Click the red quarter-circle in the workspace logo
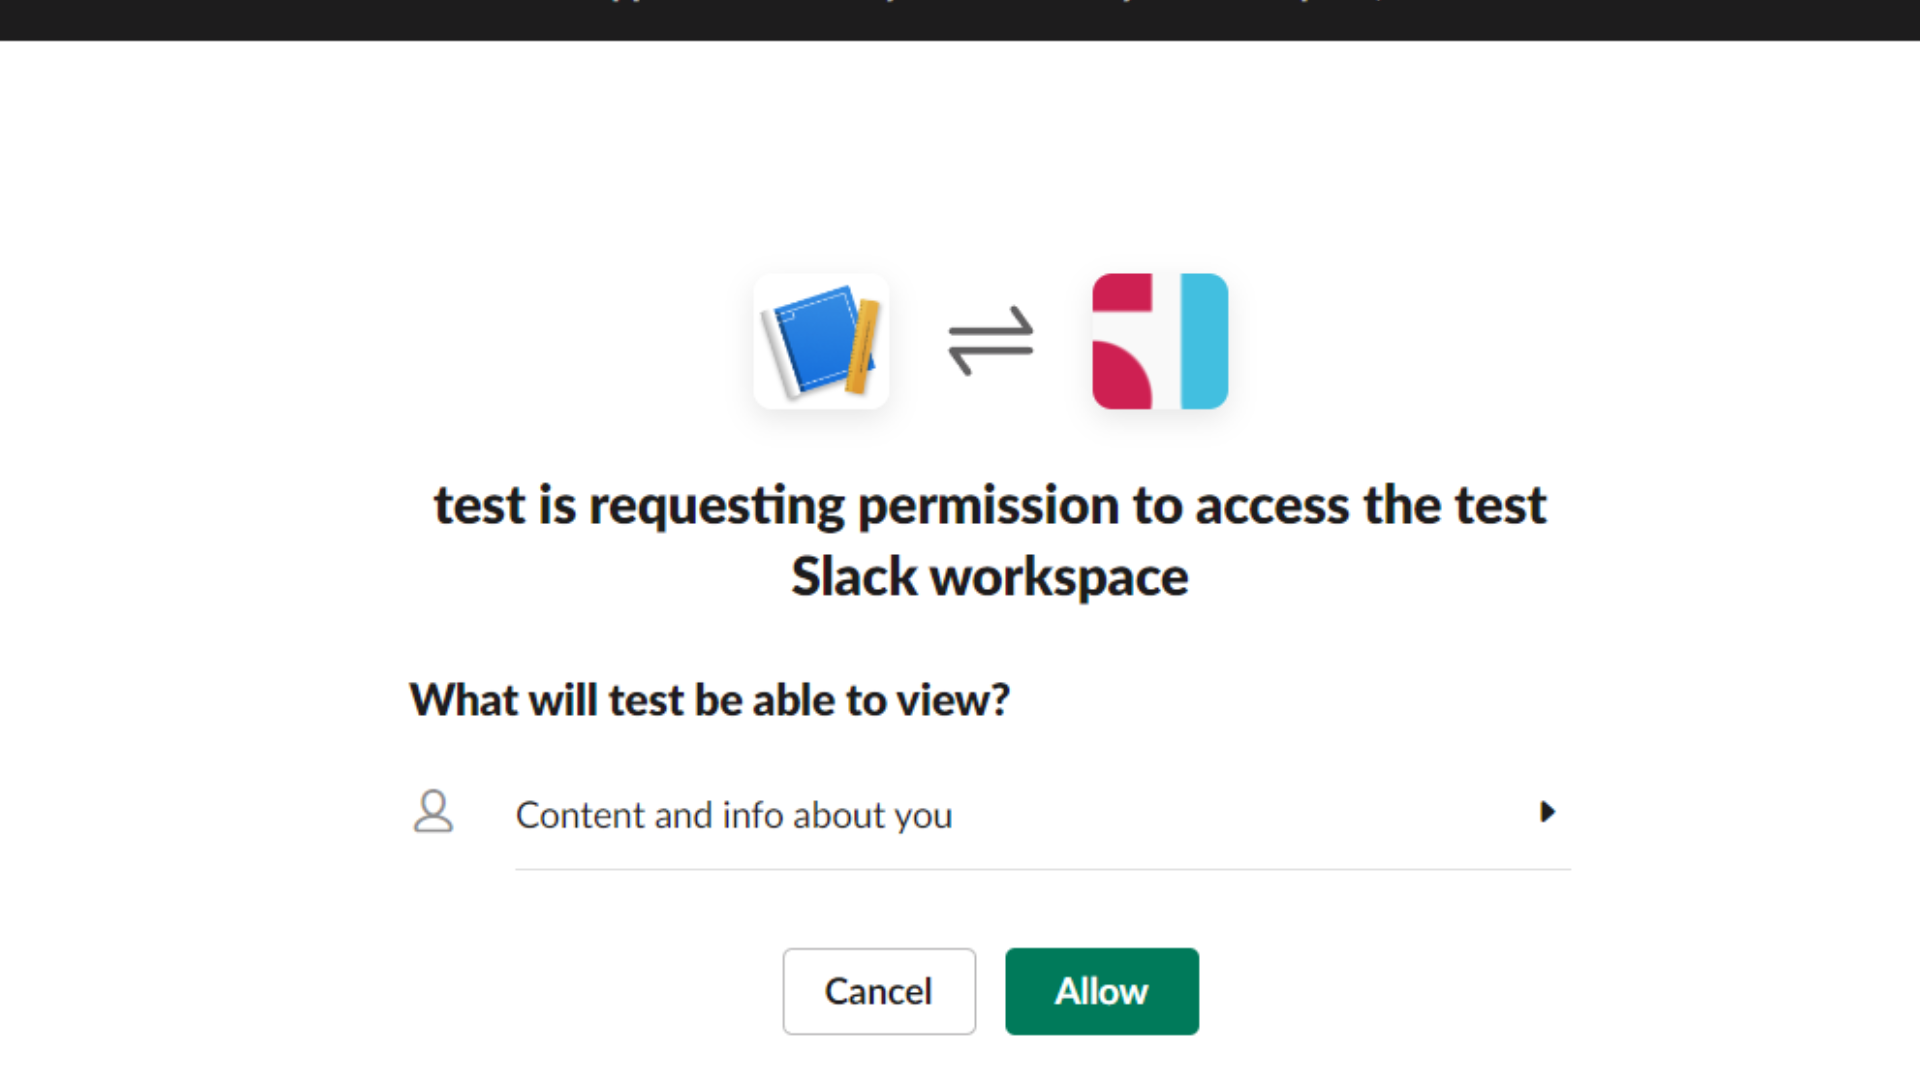Screen dimensions: 1920x1080 [x=1122, y=375]
